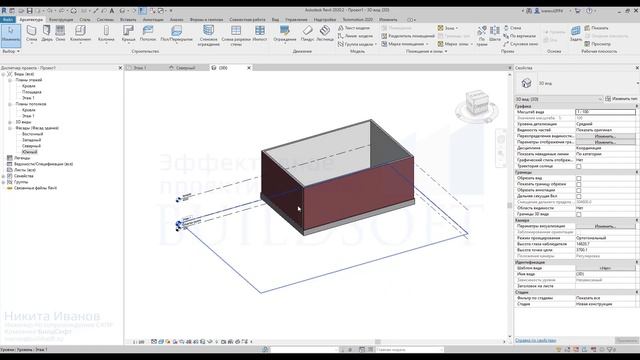The image size is (640, 360).
Task: Expand the Семейства tree node
Action: click(x=3, y=176)
